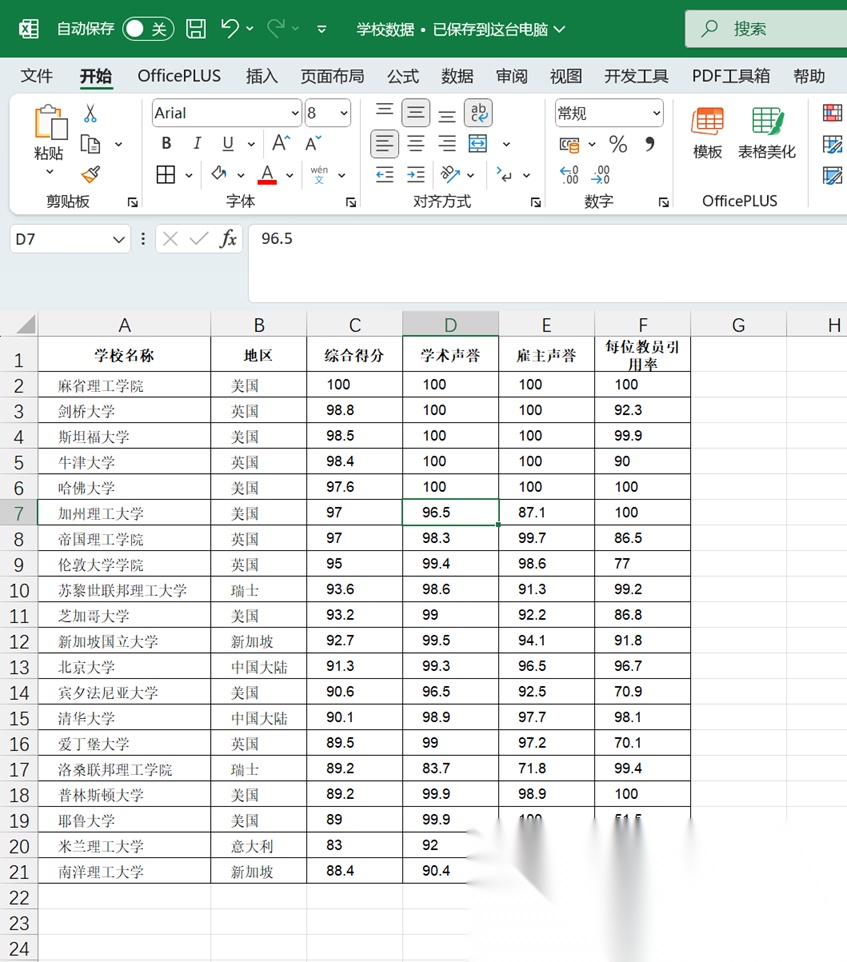Viewport: 847px width, 962px height.
Task: Open the 文件 menu tab
Action: point(37,76)
